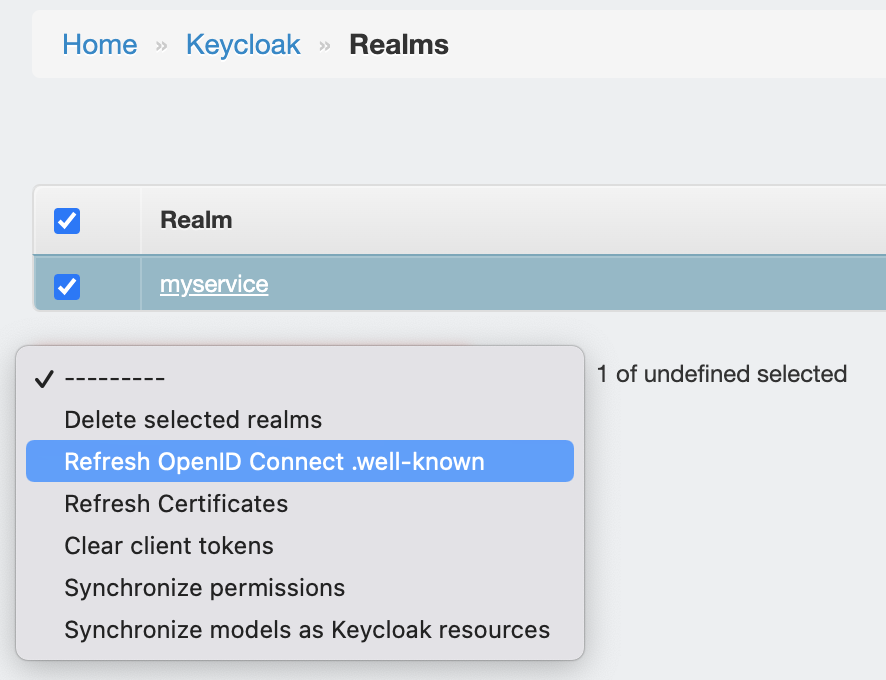
Task: Open the myservice realm link
Action: [214, 284]
